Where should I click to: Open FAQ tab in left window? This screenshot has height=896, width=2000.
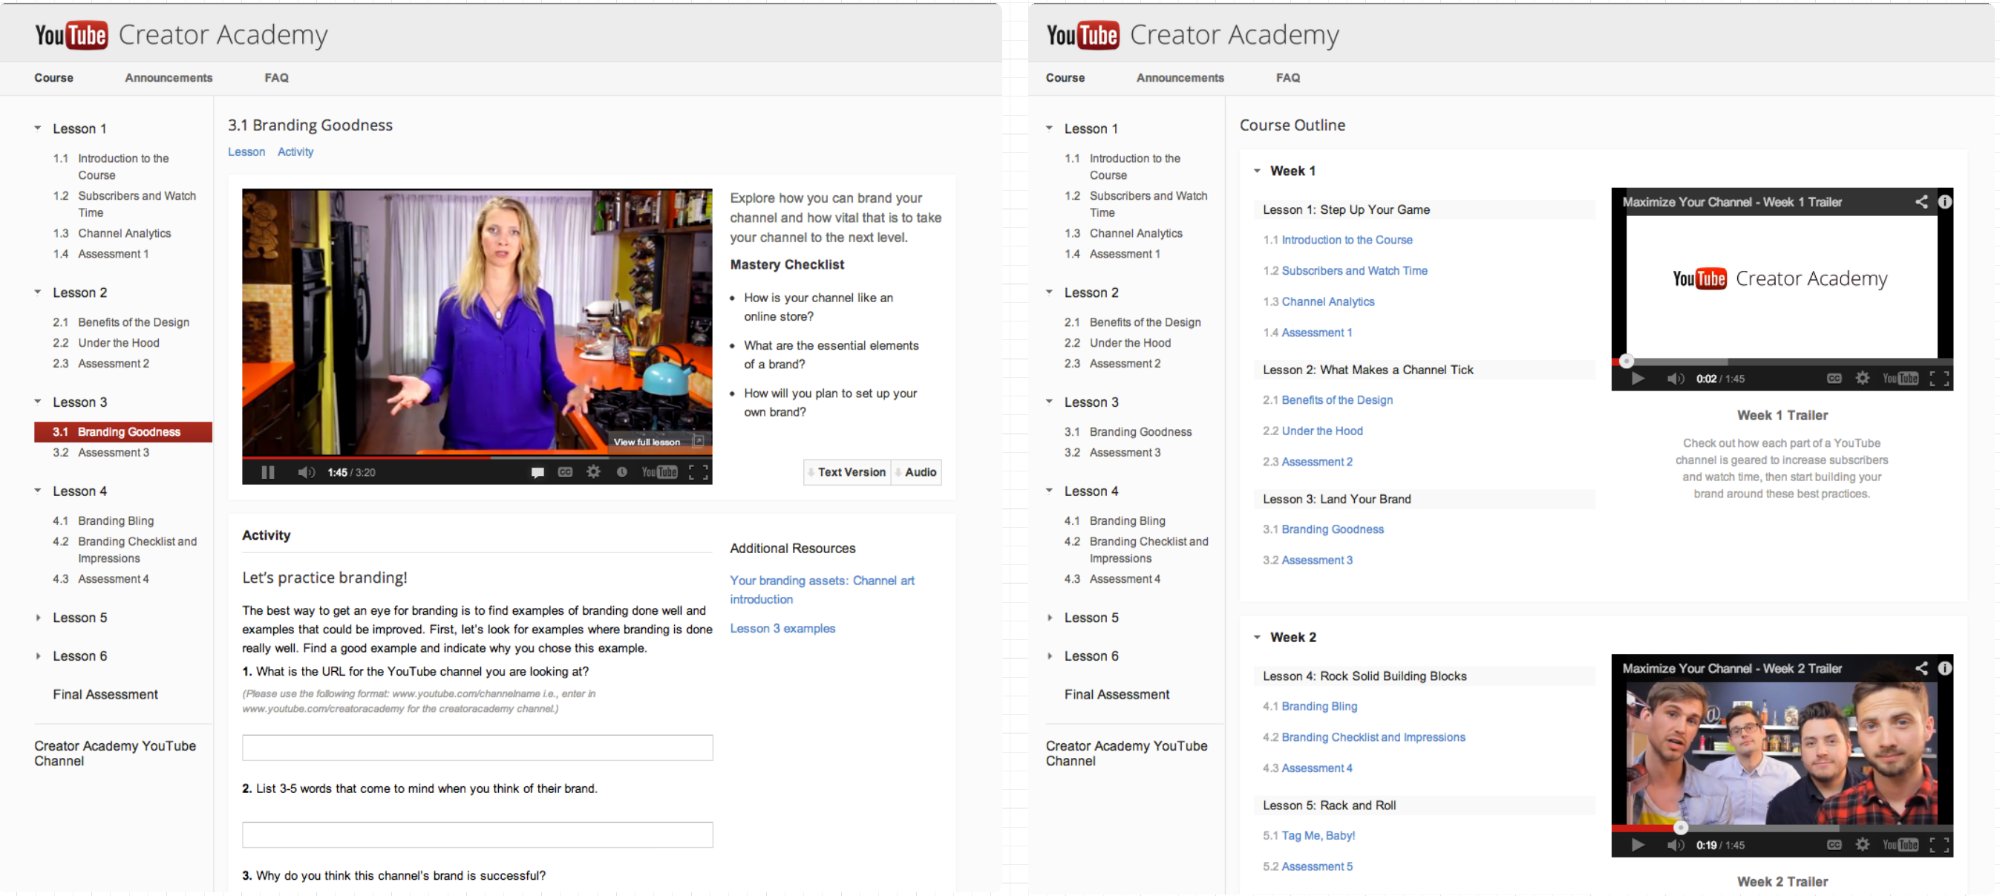277,78
